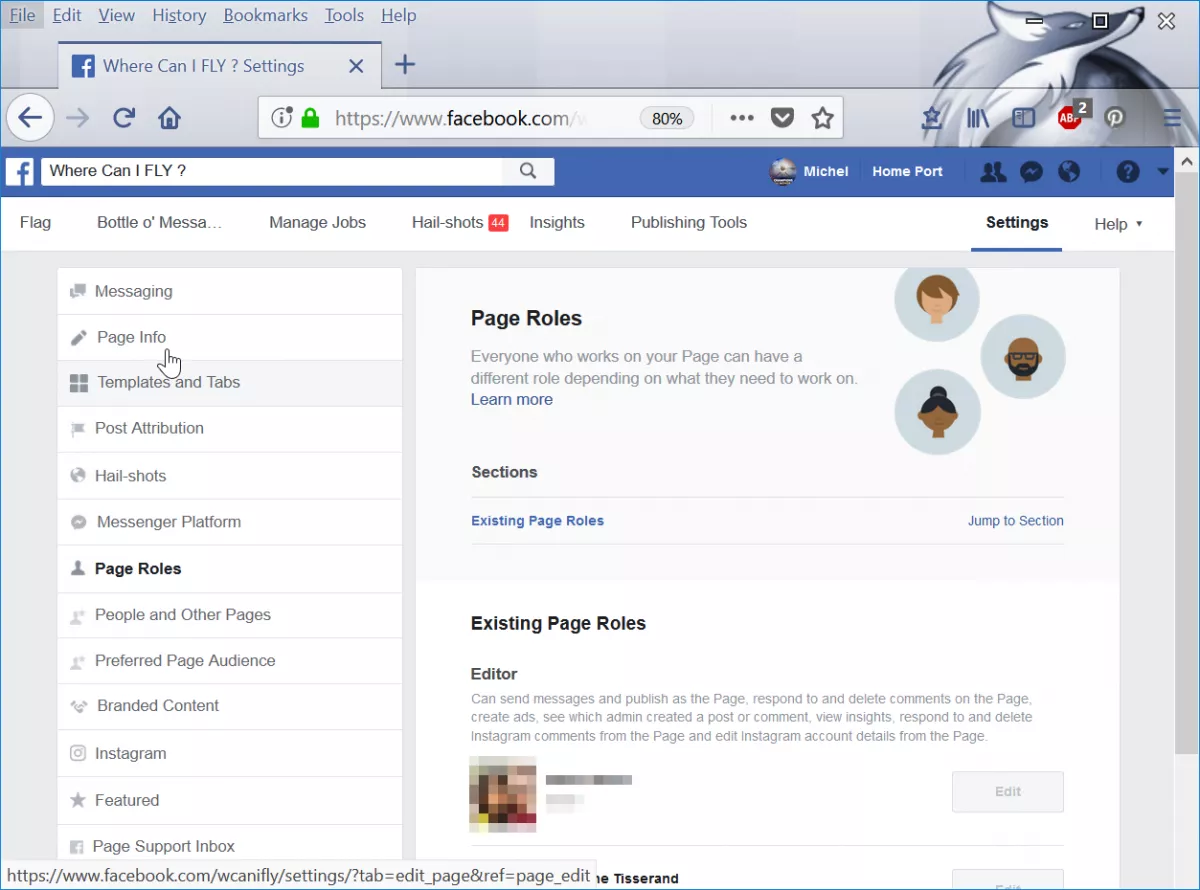The image size is (1200, 890).
Task: Select Page Roles in sidebar
Action: tap(230, 568)
